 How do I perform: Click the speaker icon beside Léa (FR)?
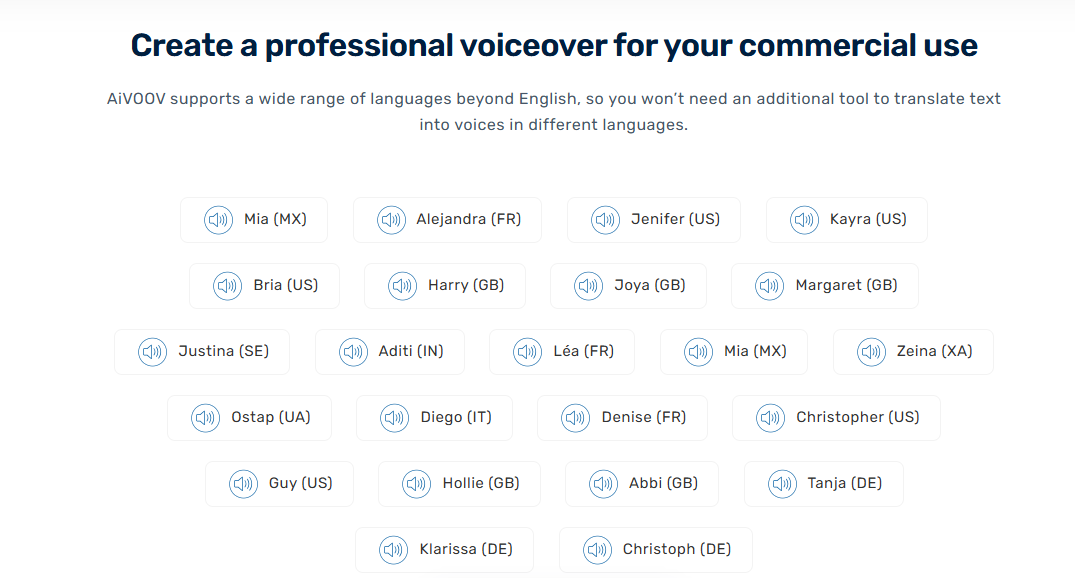point(527,352)
